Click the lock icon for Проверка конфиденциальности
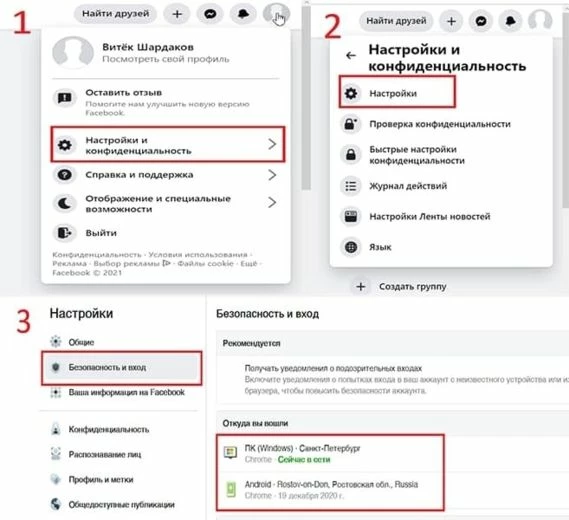 (x=351, y=124)
